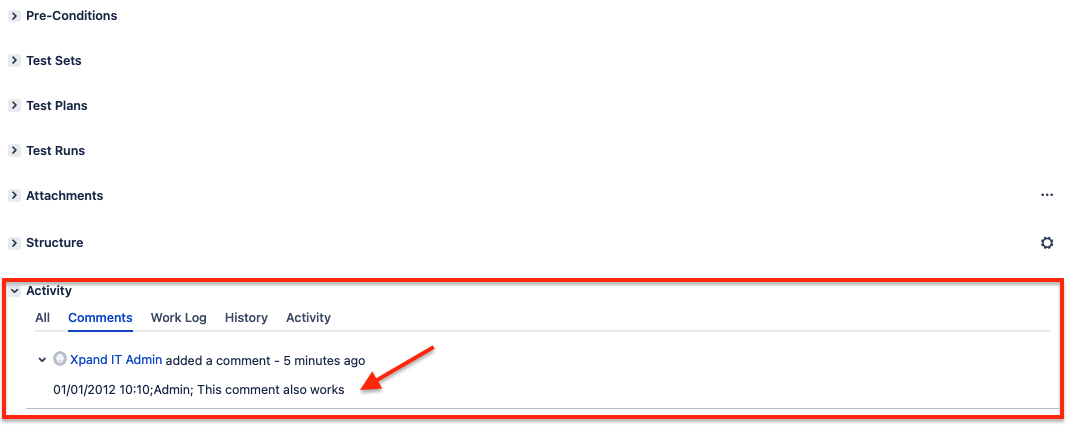Open the Xpand IT Admin profile link
Viewport: 1067px width, 429px height.
click(x=116, y=360)
